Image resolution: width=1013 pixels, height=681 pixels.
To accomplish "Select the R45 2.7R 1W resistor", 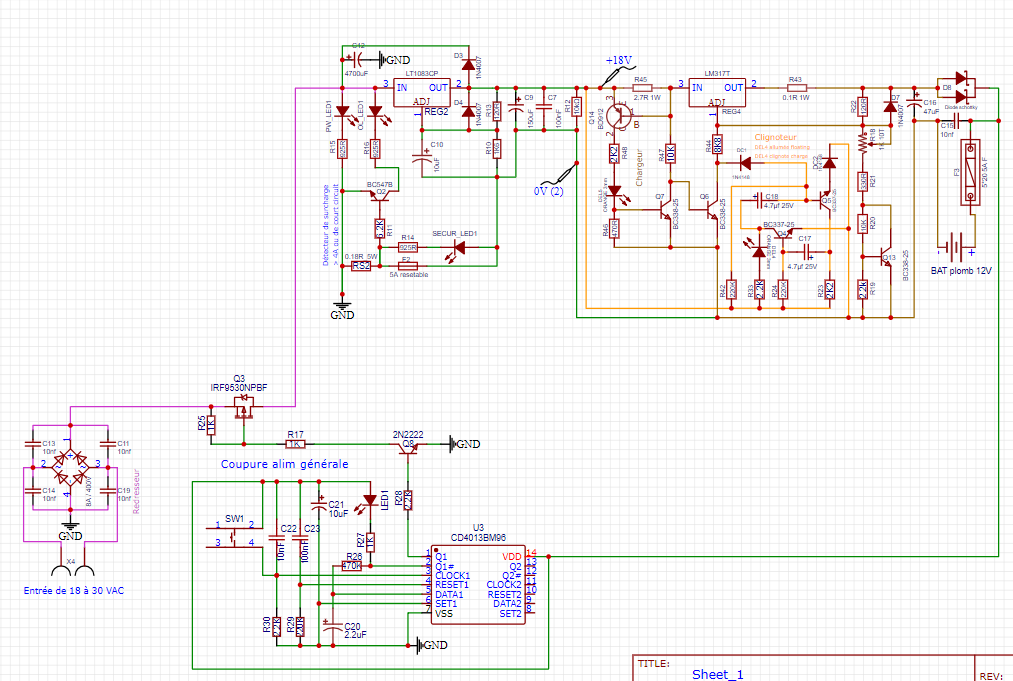I will coord(640,88).
